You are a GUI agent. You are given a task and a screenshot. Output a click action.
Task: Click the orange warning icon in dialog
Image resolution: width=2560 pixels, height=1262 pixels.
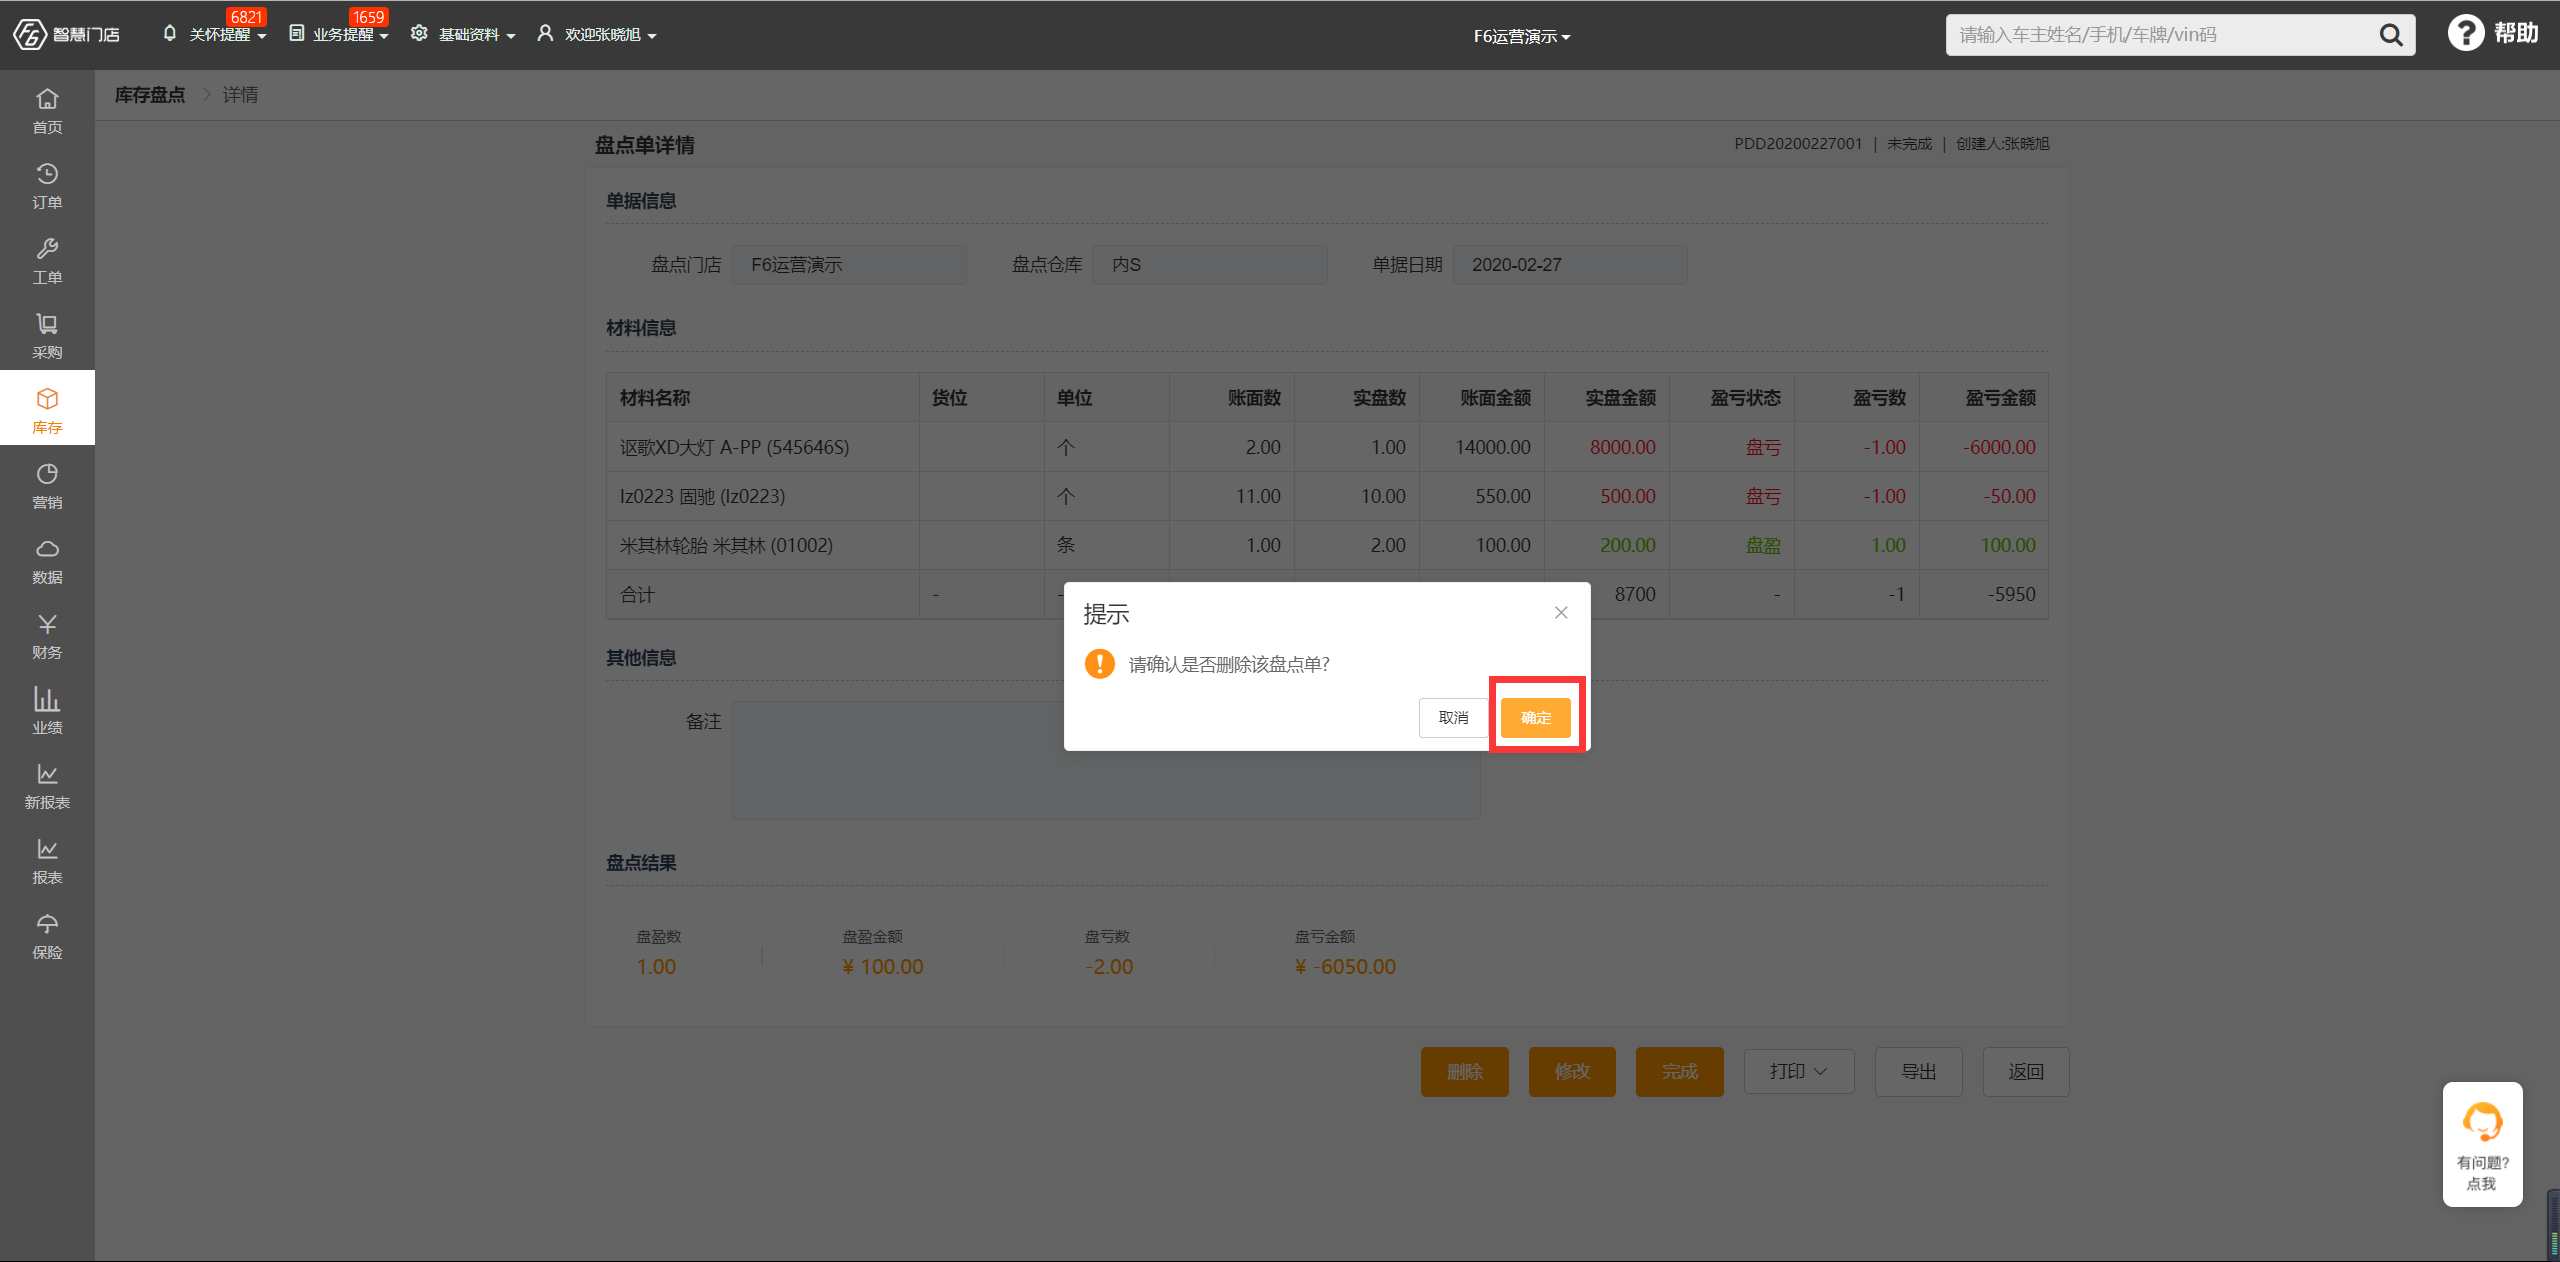1099,663
